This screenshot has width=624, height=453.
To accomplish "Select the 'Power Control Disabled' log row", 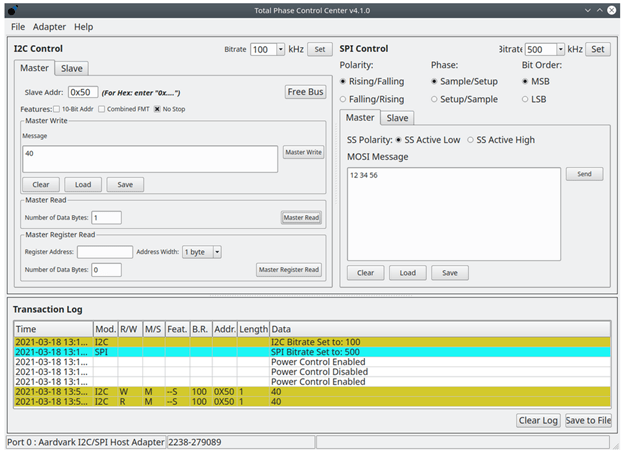I will 312,372.
